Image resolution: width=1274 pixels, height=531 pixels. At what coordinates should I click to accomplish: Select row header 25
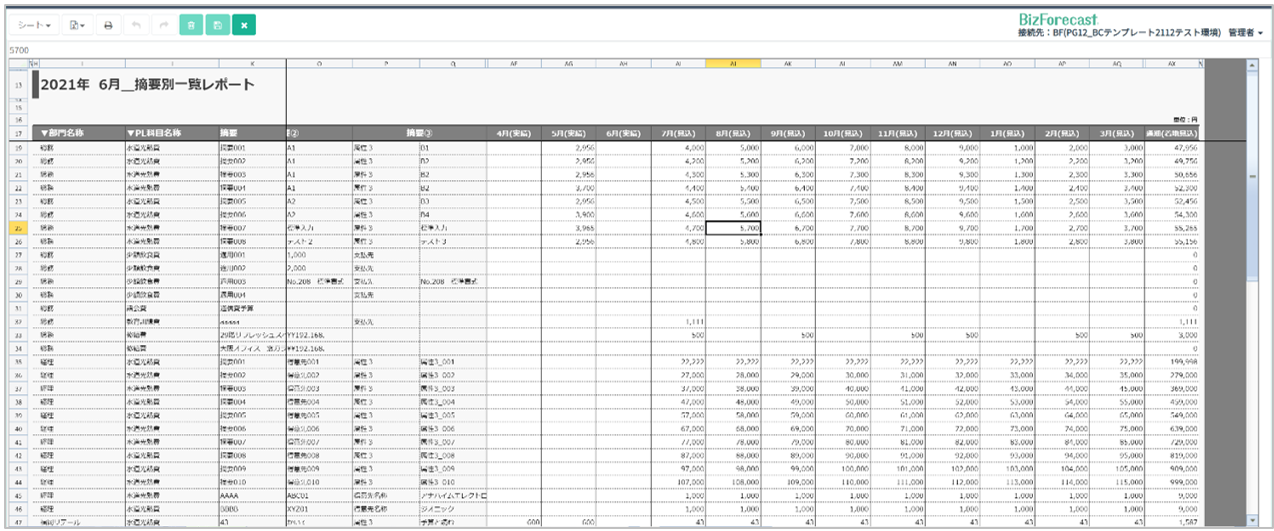[x=18, y=228]
